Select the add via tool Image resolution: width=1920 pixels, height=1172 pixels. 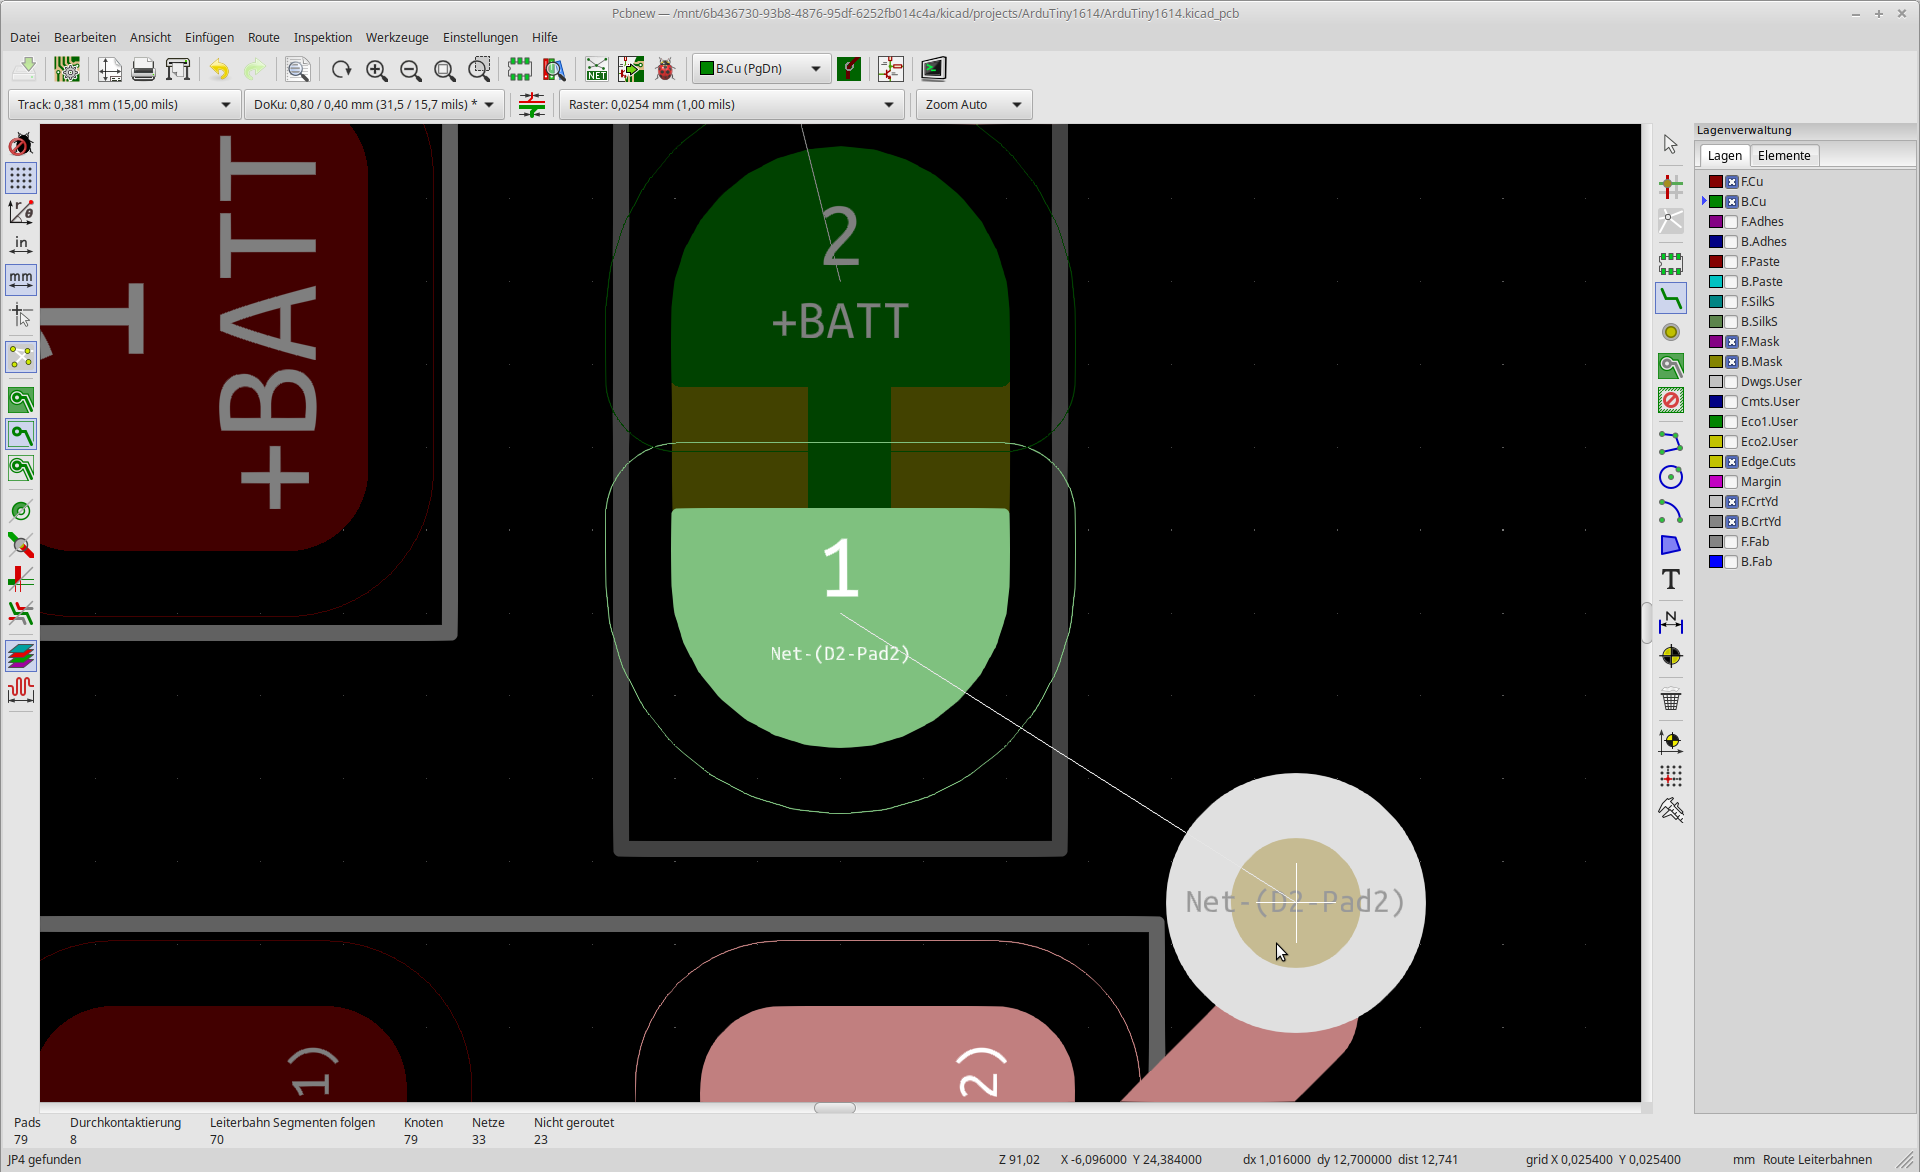(1671, 332)
